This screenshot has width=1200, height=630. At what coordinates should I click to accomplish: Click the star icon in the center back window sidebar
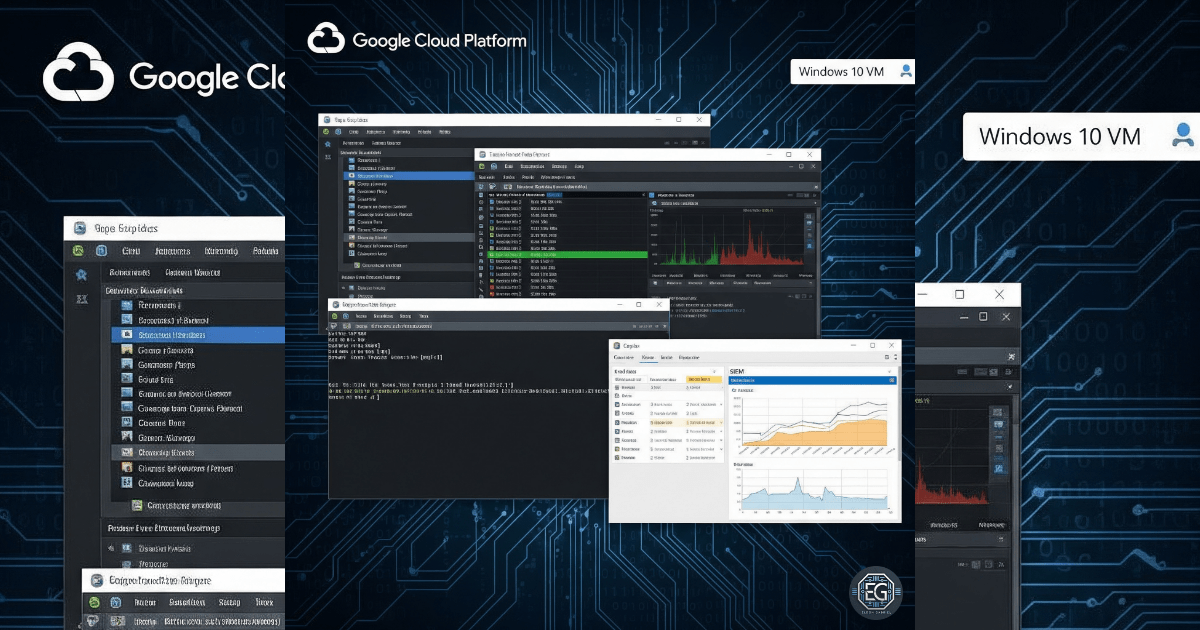pos(328,146)
